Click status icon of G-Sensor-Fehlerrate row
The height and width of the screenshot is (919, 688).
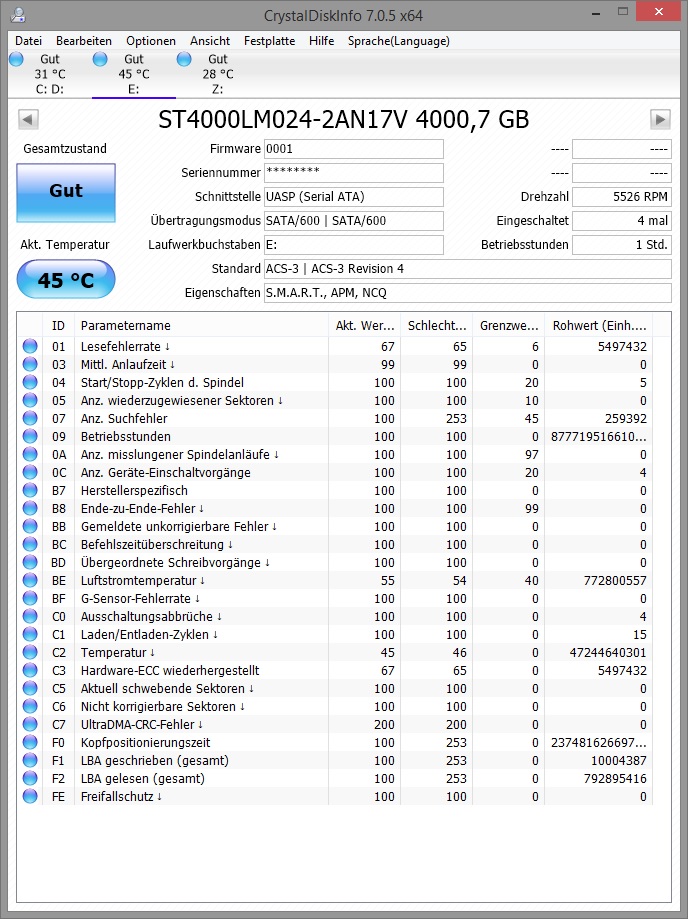[x=30, y=598]
